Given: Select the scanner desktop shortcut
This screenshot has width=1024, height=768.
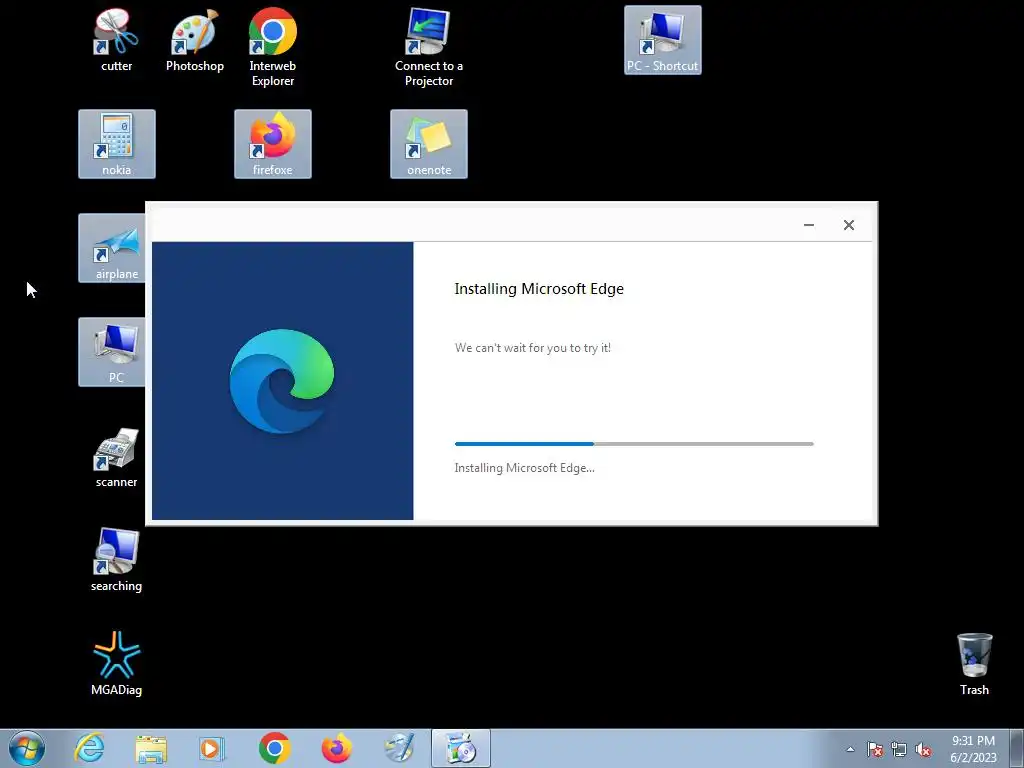Looking at the screenshot, I should click(116, 456).
